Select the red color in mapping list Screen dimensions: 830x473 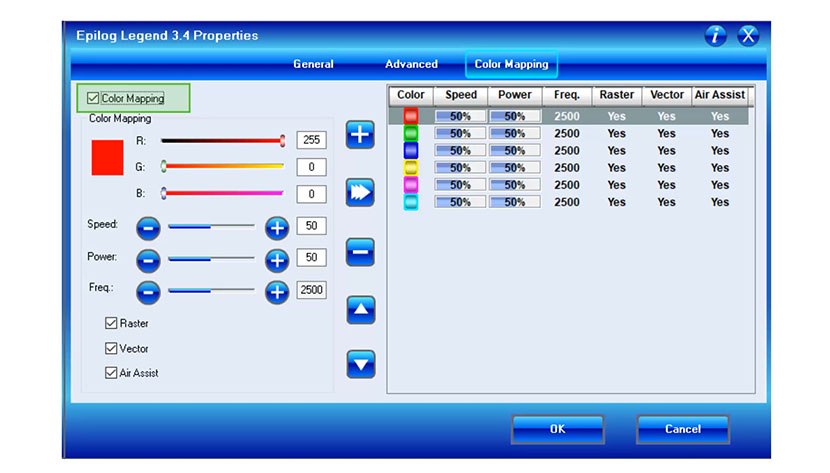[x=411, y=116]
